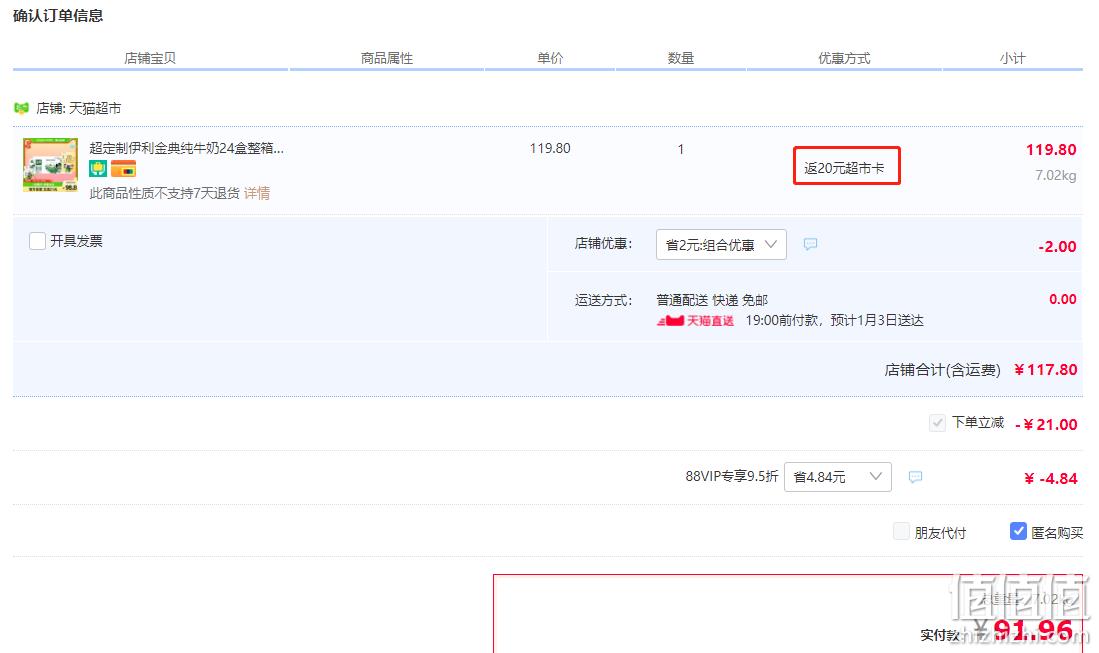Click the 天猫超市 store name
Screen dimensions: 1099x653
coord(95,109)
